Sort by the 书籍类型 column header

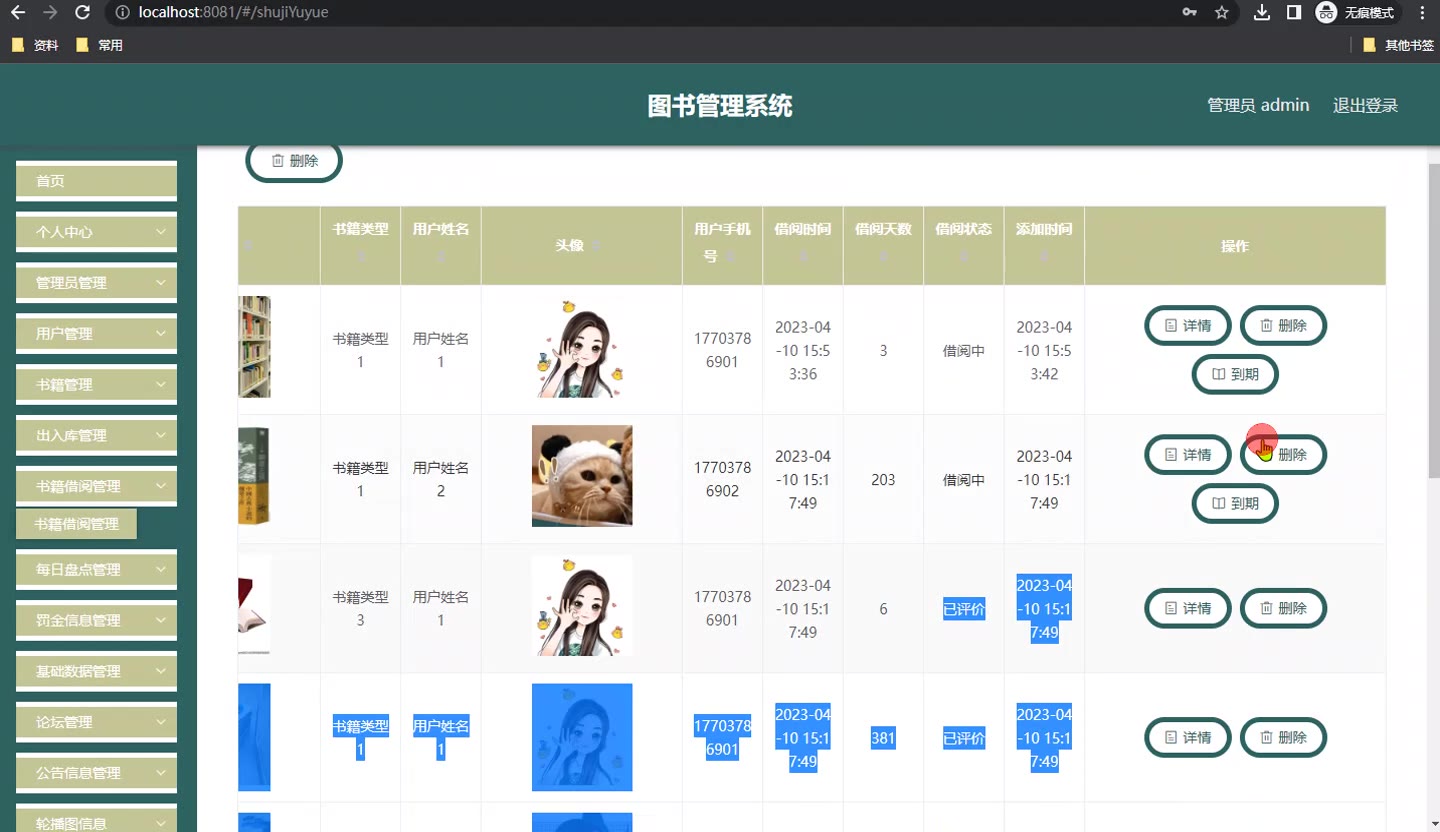(x=360, y=245)
